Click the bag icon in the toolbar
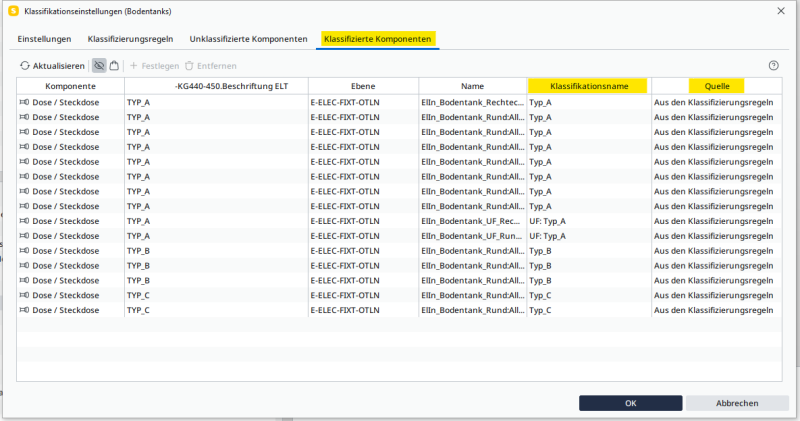 coord(114,66)
